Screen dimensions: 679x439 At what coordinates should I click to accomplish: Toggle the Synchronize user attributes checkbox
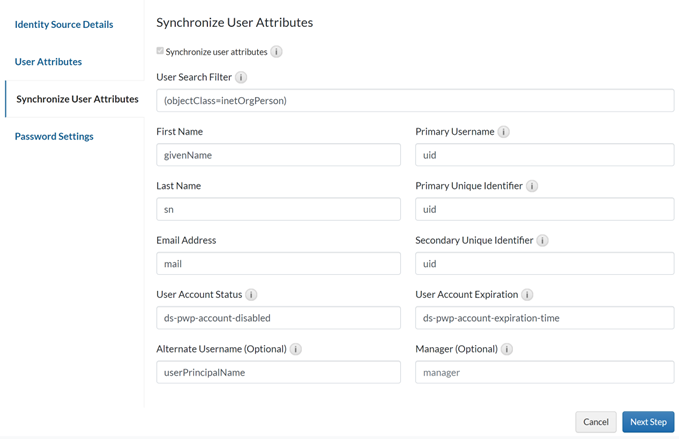160,51
